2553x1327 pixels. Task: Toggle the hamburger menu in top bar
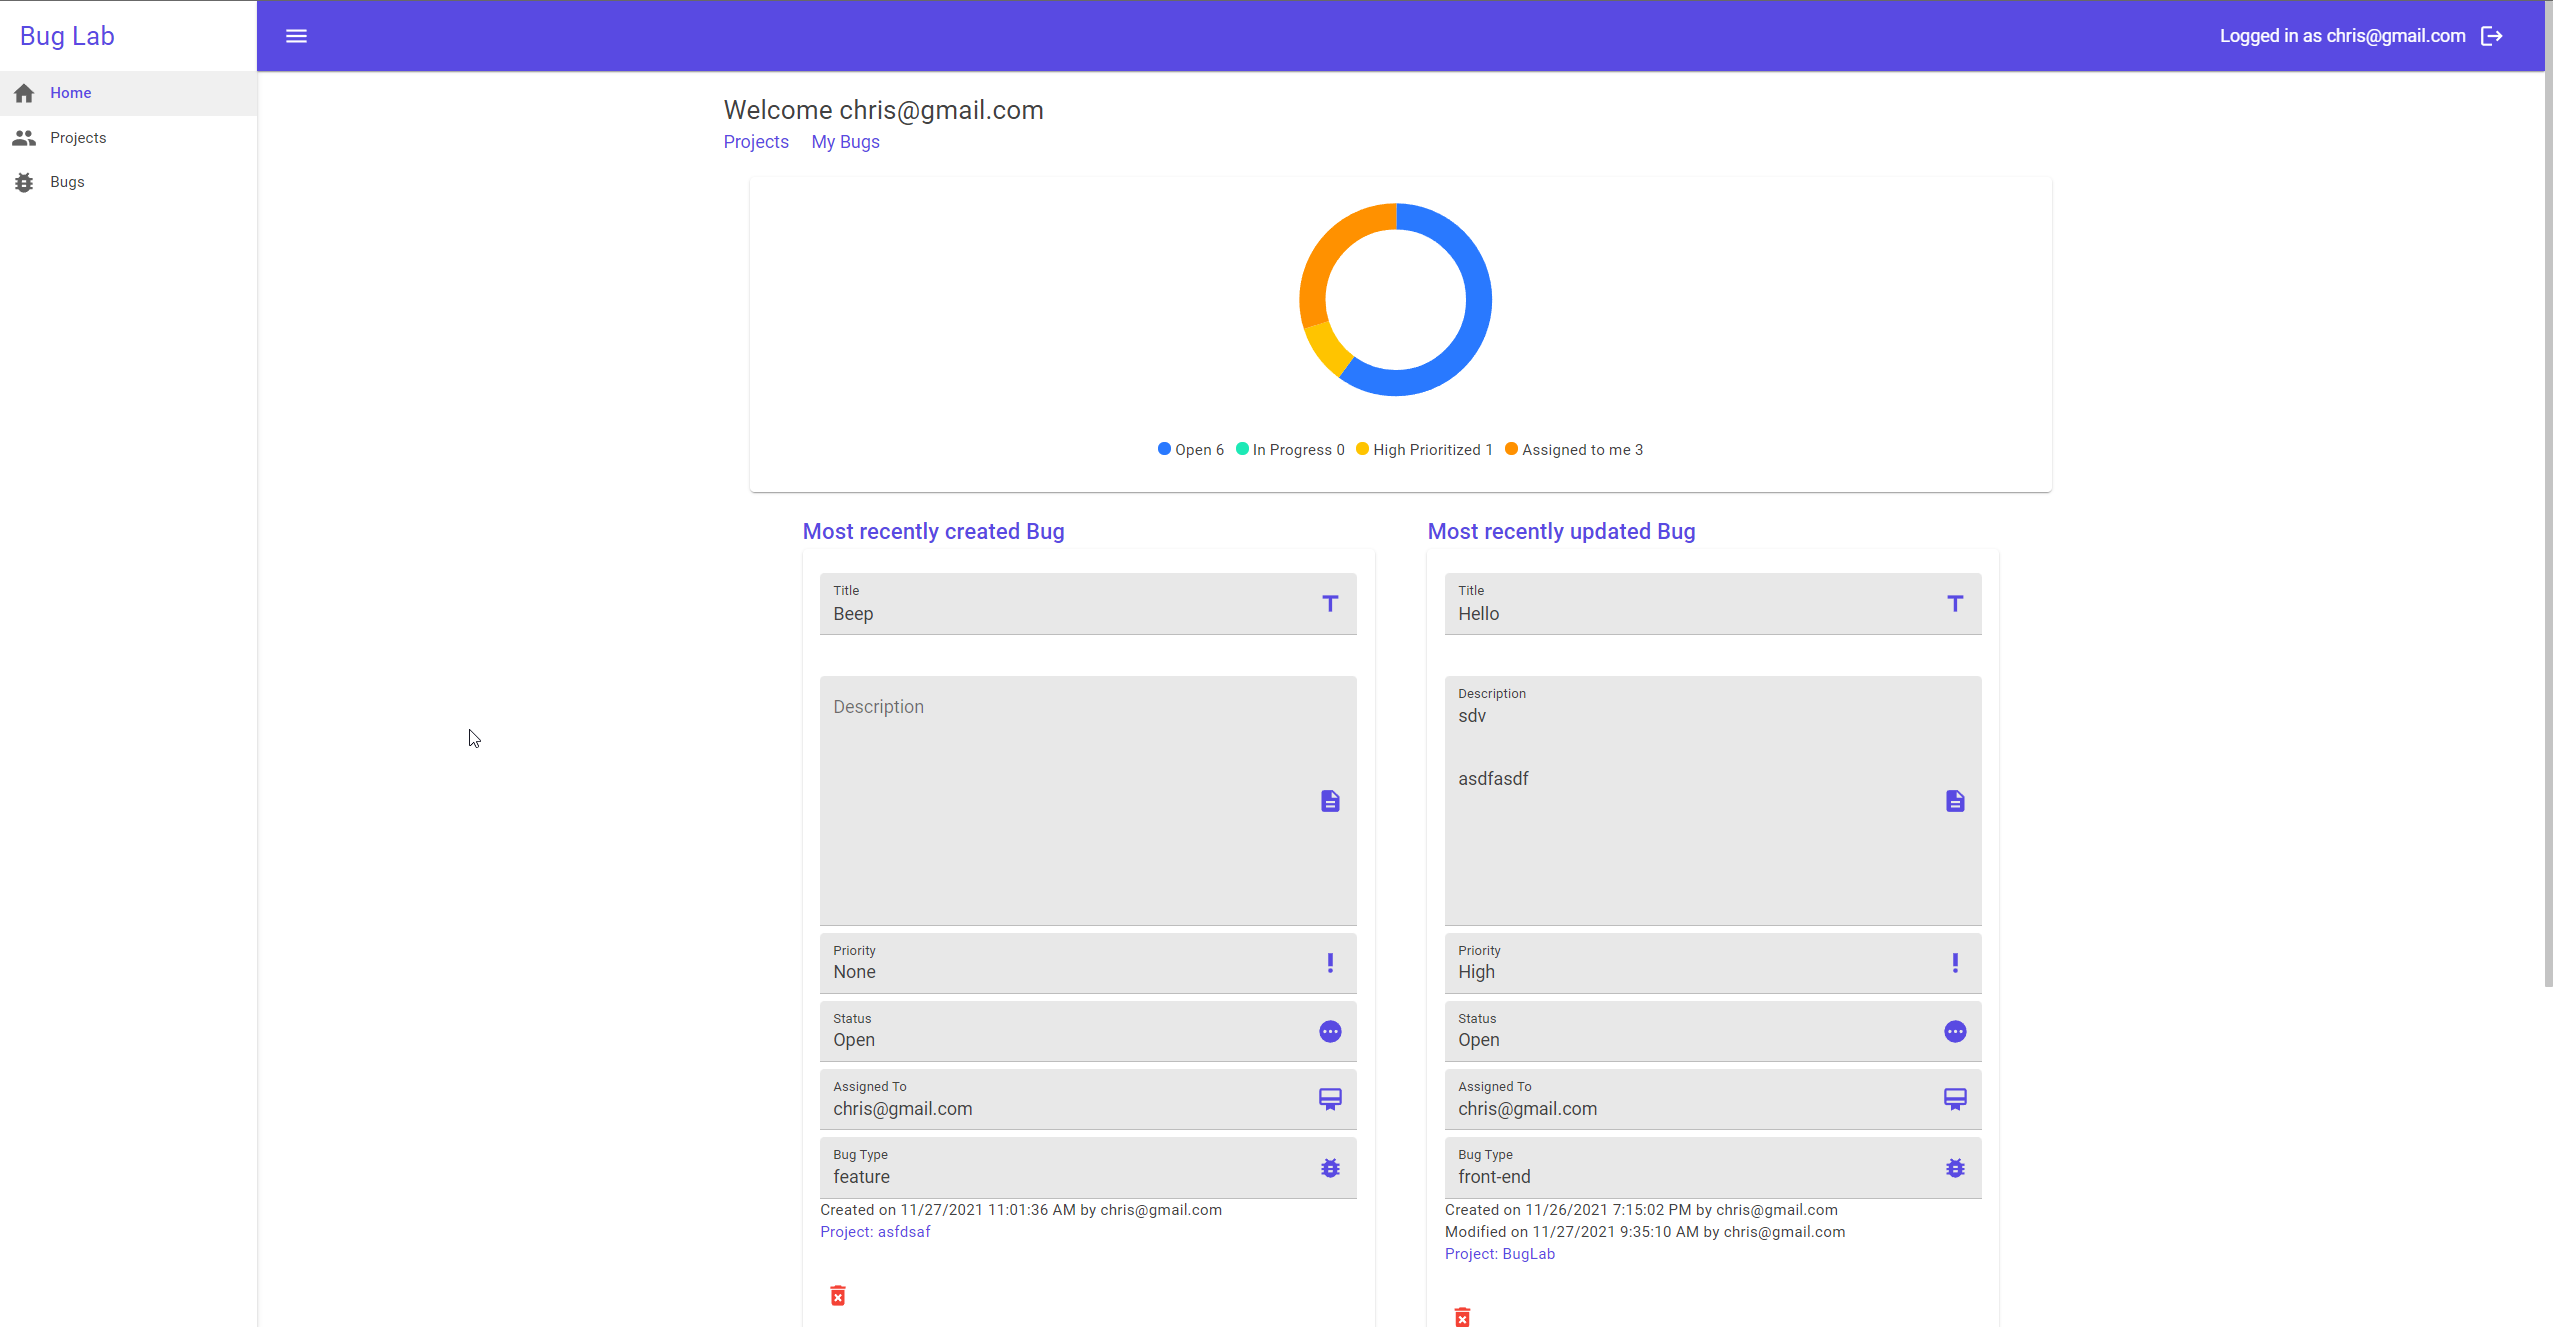(x=296, y=36)
